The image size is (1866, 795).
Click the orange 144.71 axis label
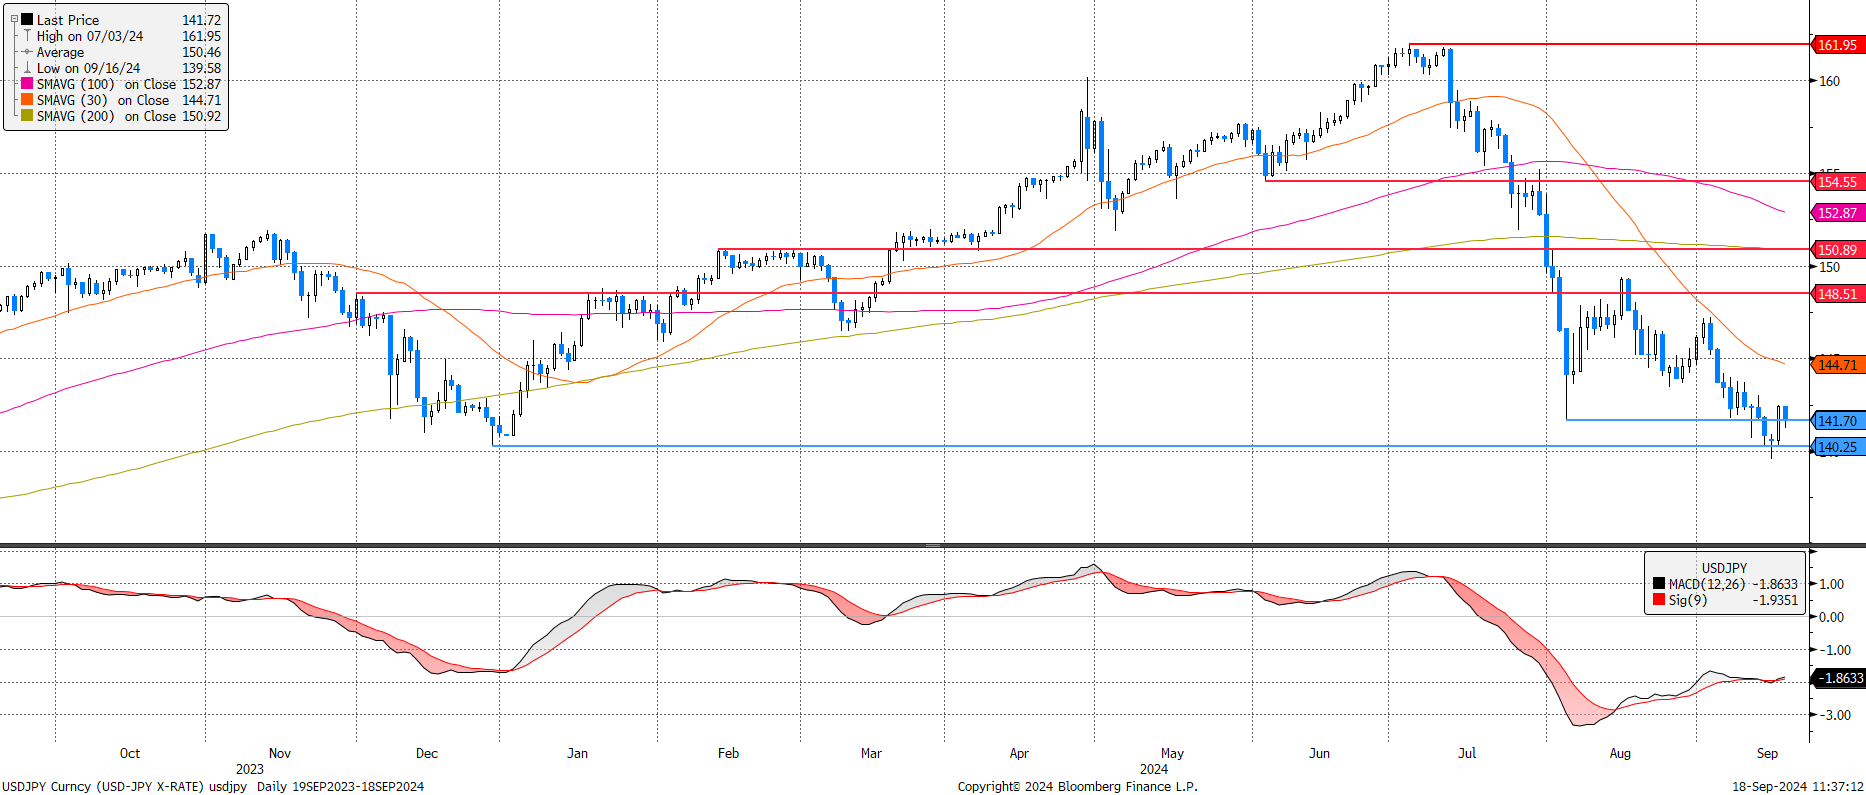pos(1836,365)
